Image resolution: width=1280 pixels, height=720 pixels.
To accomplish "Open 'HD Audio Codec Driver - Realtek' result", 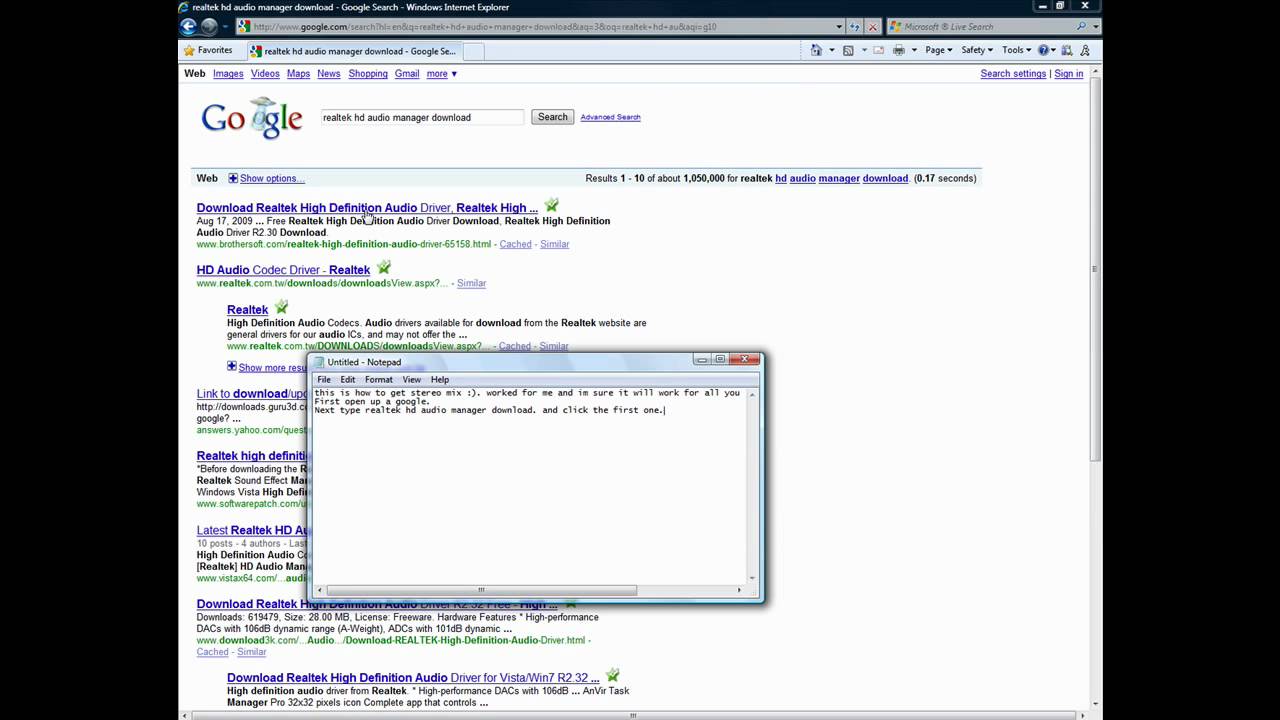I will [x=283, y=270].
